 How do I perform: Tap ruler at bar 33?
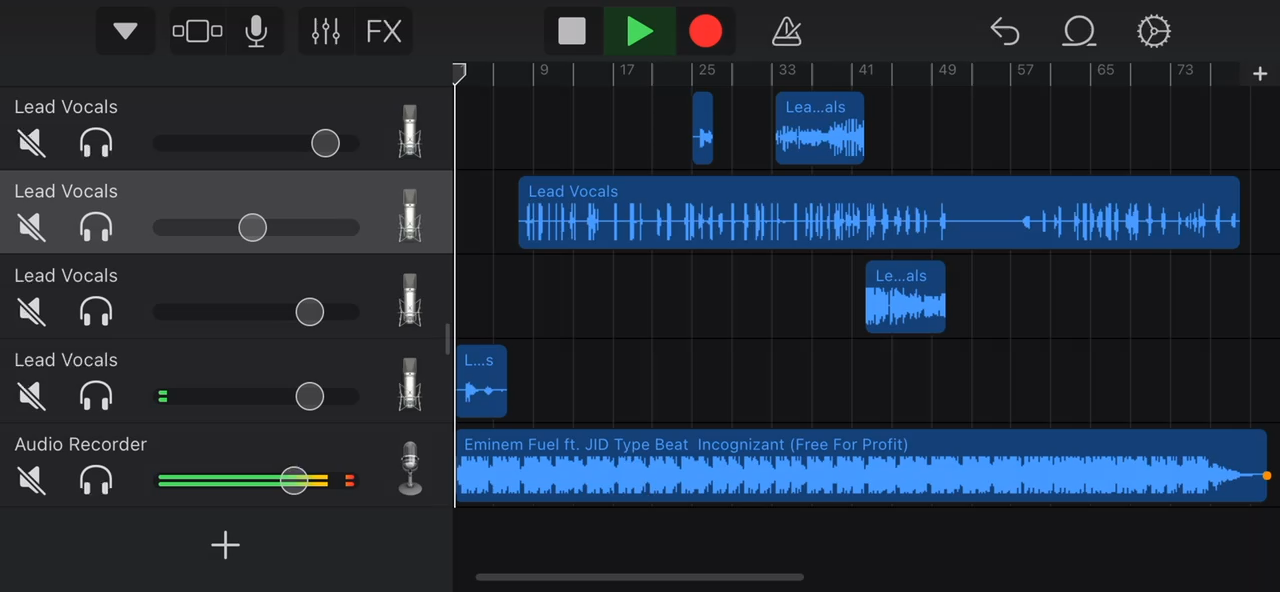coord(788,70)
